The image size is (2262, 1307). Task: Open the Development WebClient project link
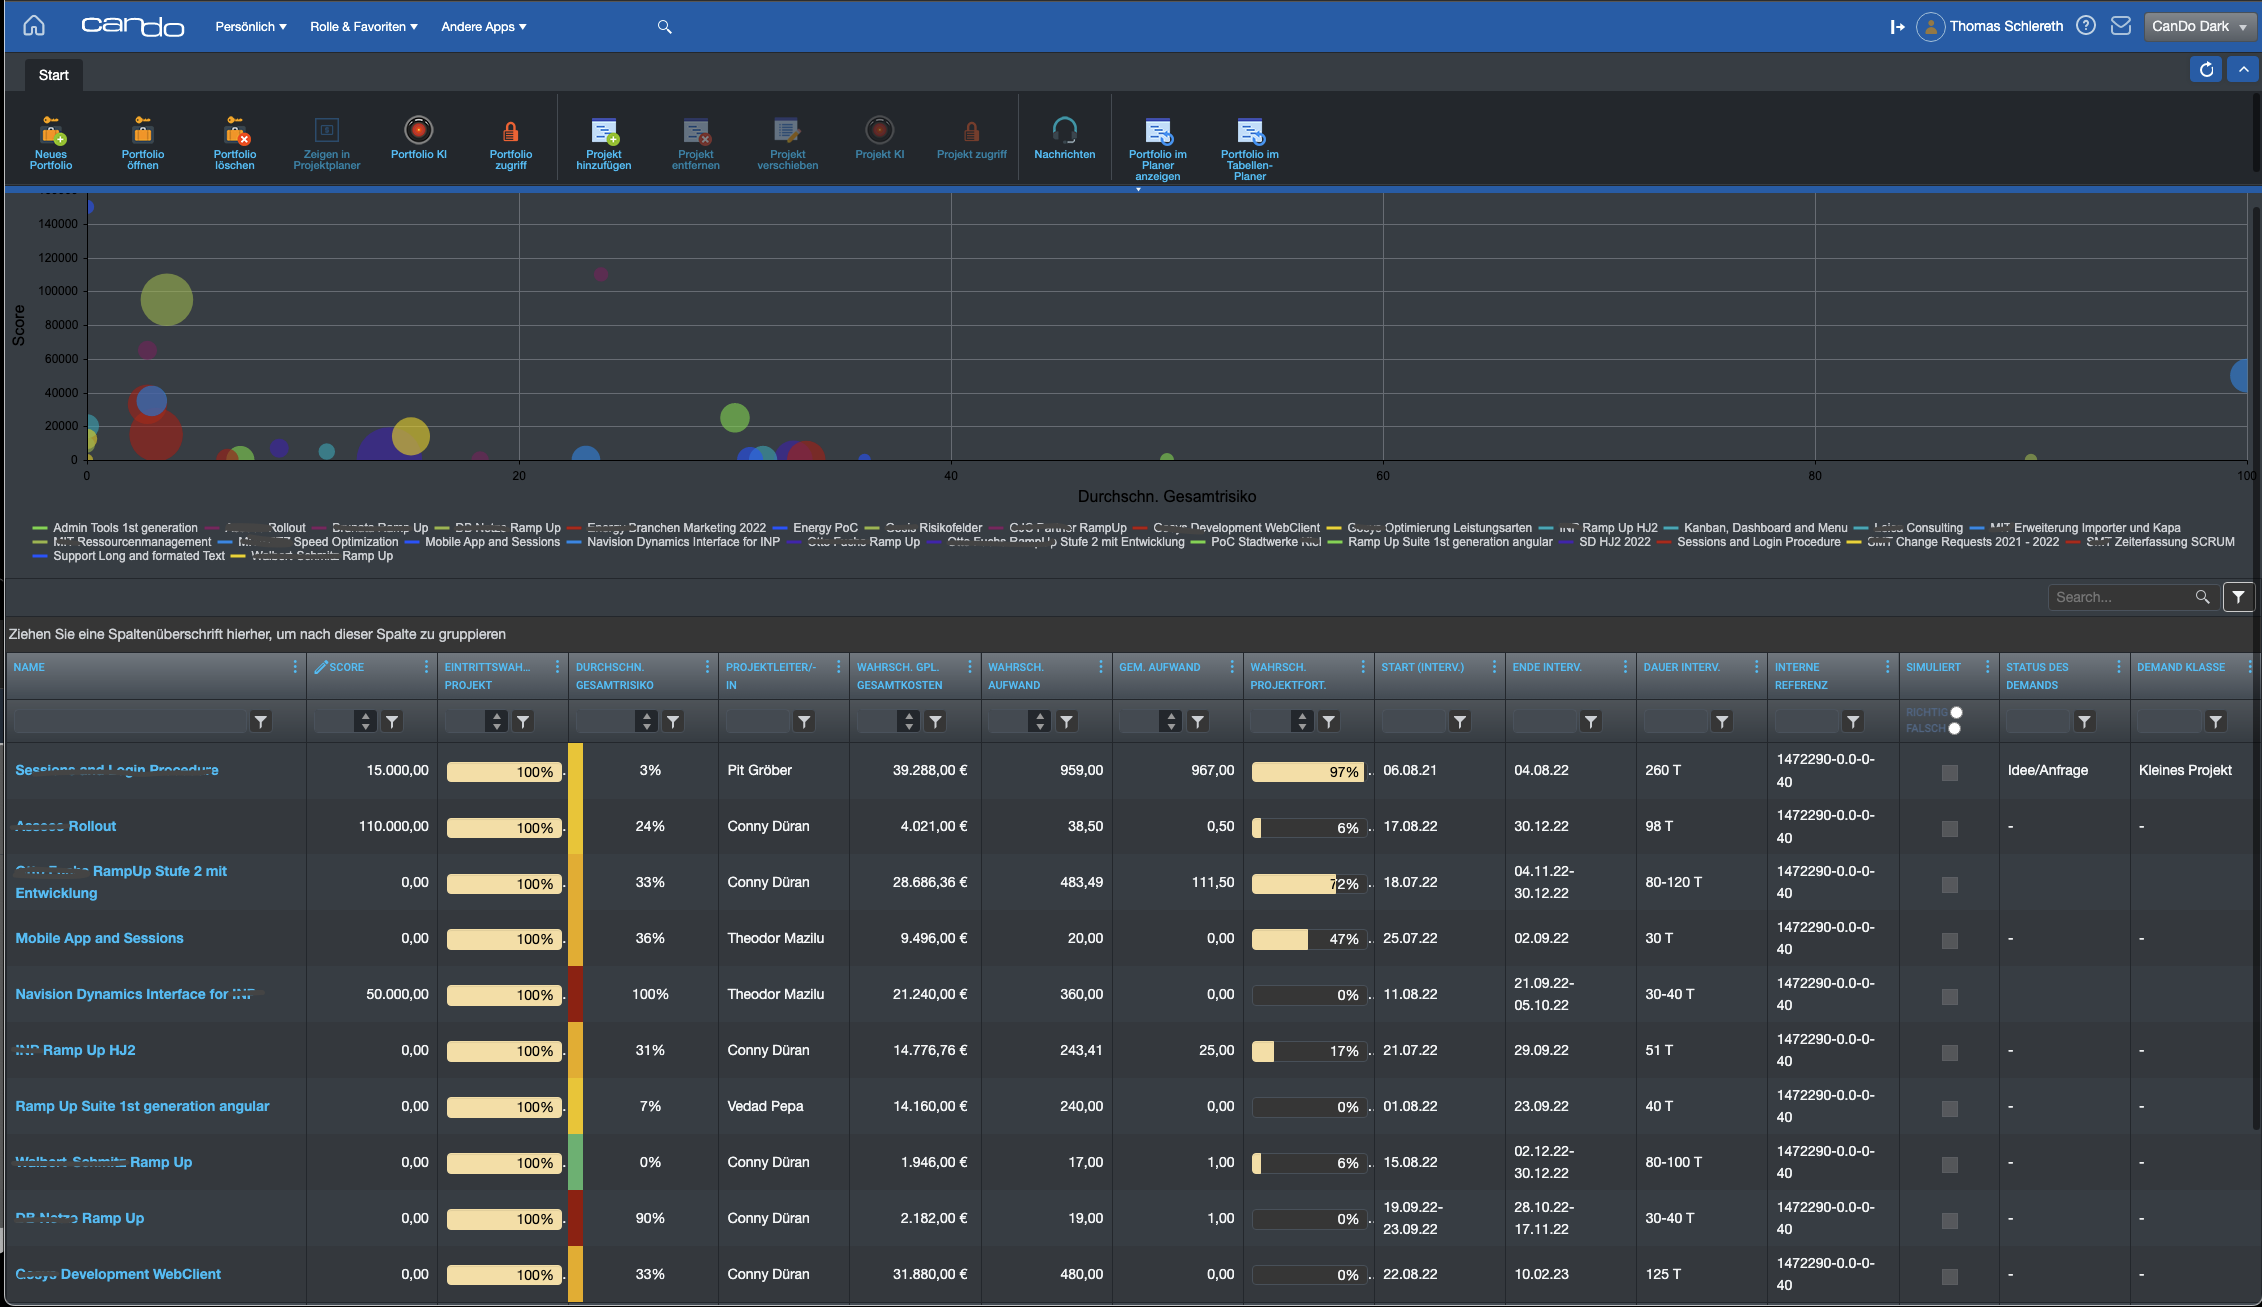coord(118,1274)
